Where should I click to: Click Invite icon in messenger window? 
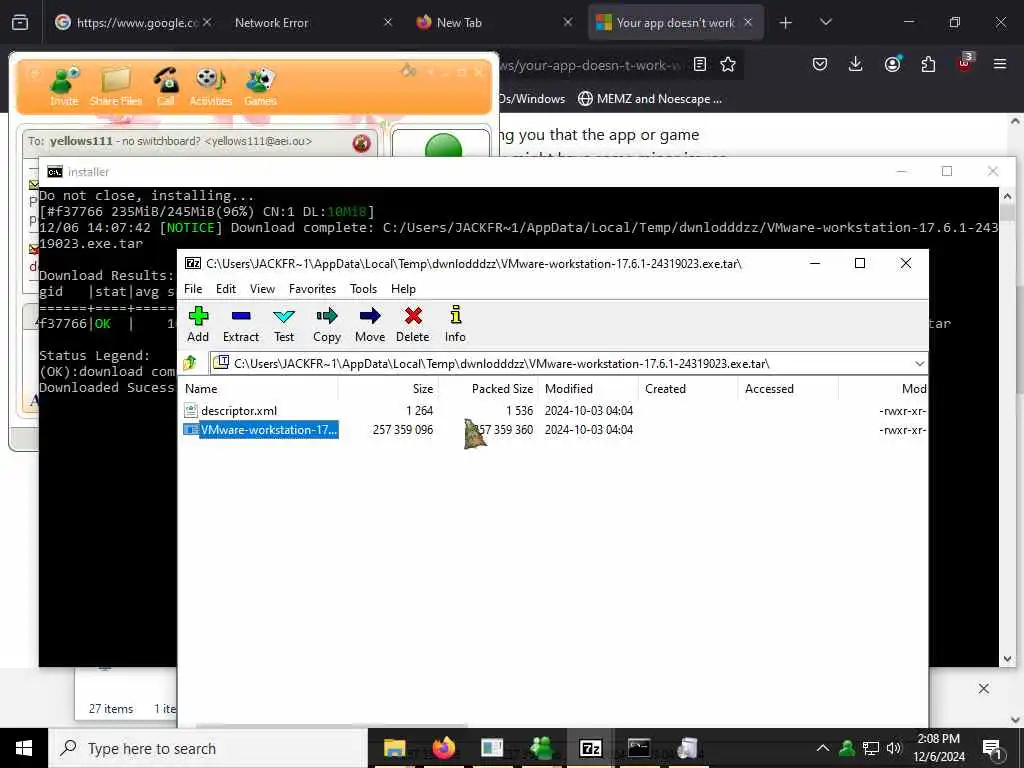65,86
